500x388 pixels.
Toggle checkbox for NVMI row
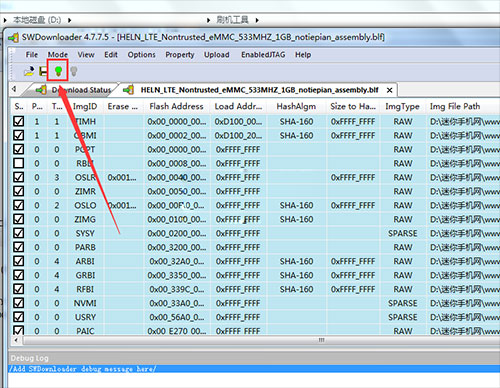(19, 303)
